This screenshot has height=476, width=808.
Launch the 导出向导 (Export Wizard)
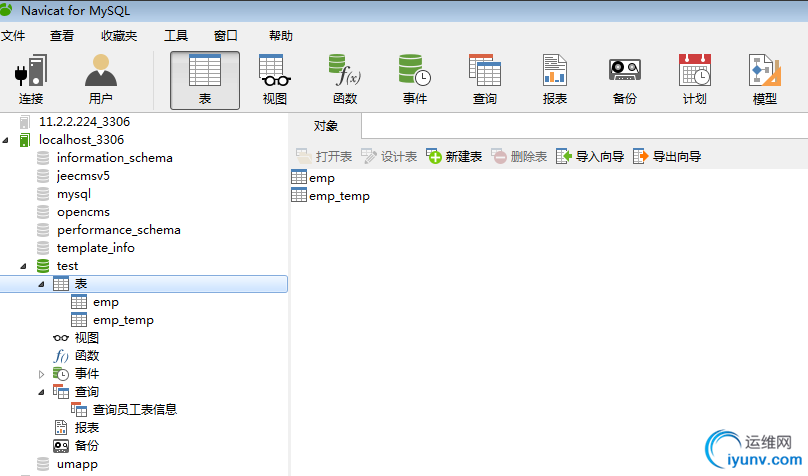coord(667,156)
